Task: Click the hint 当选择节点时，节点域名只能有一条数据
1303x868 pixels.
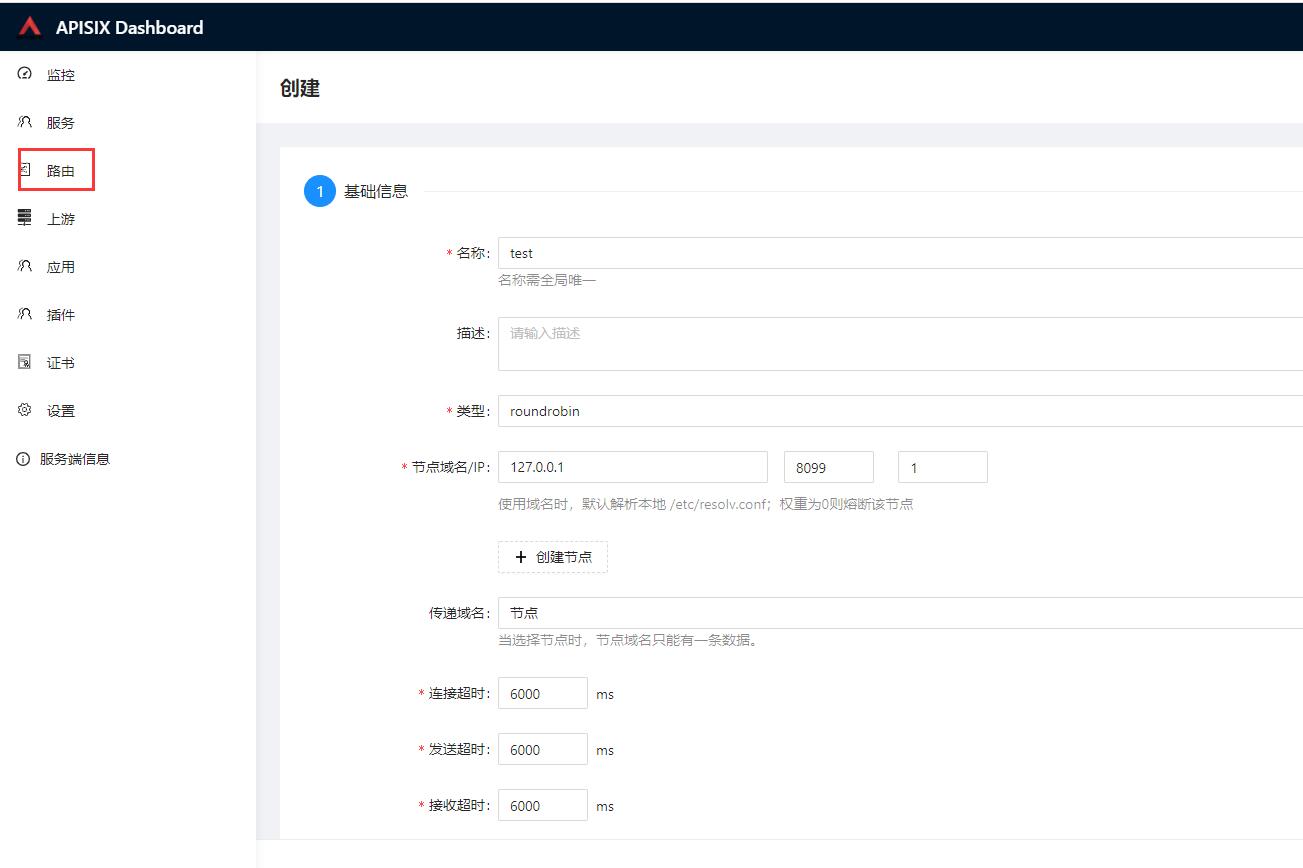Action: point(628,640)
